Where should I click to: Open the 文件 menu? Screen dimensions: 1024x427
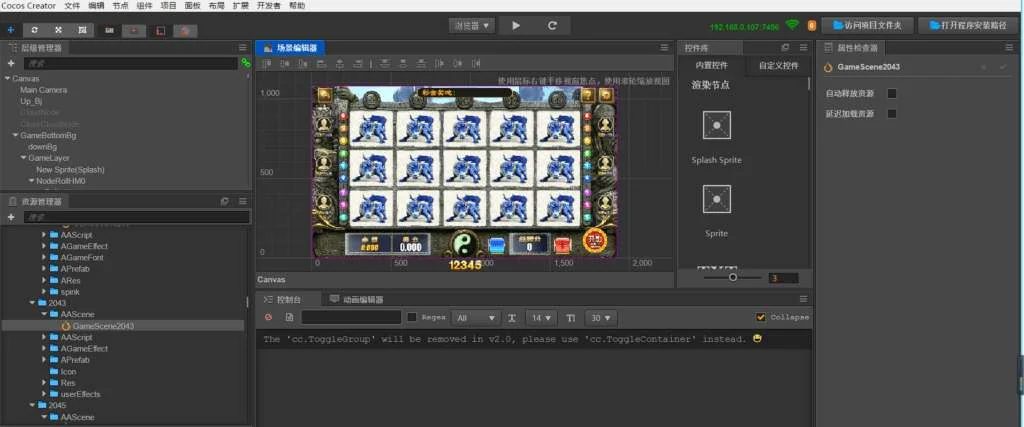tap(72, 5)
